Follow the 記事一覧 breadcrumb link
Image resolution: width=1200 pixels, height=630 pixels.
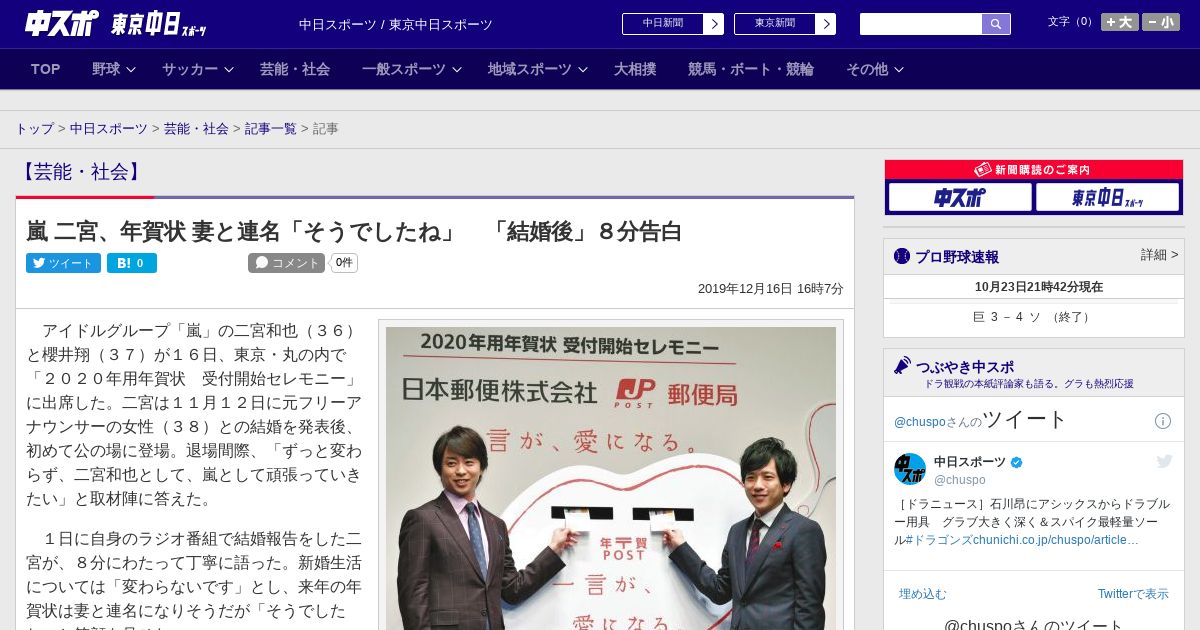click(x=271, y=129)
